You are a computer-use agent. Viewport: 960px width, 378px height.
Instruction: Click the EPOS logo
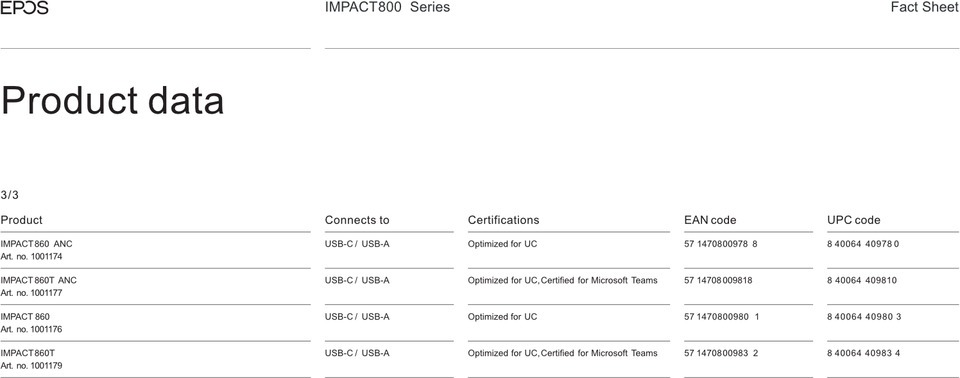coord(24,7)
